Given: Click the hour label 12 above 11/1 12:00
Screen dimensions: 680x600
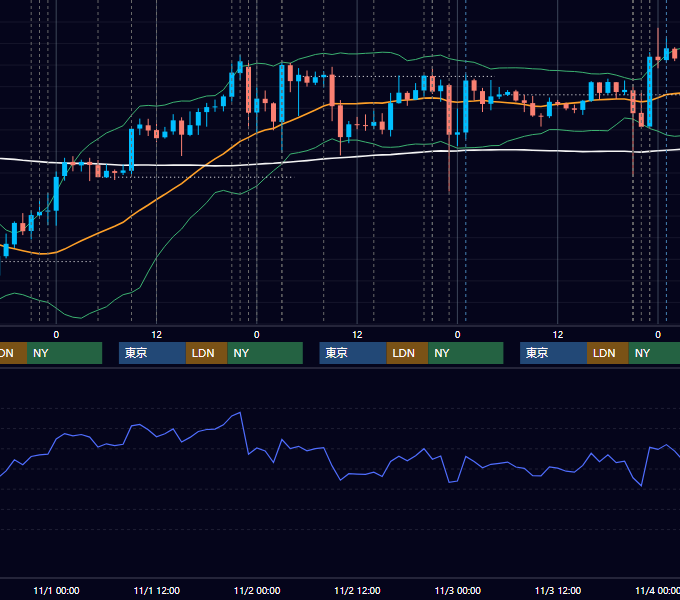Looking at the screenshot, I should tap(157, 335).
